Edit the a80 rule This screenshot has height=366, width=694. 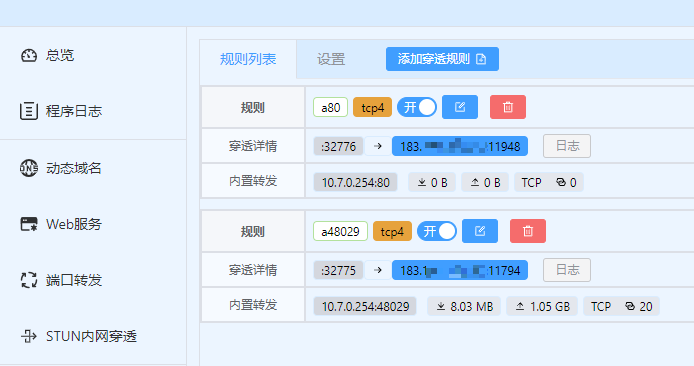tap(460, 107)
